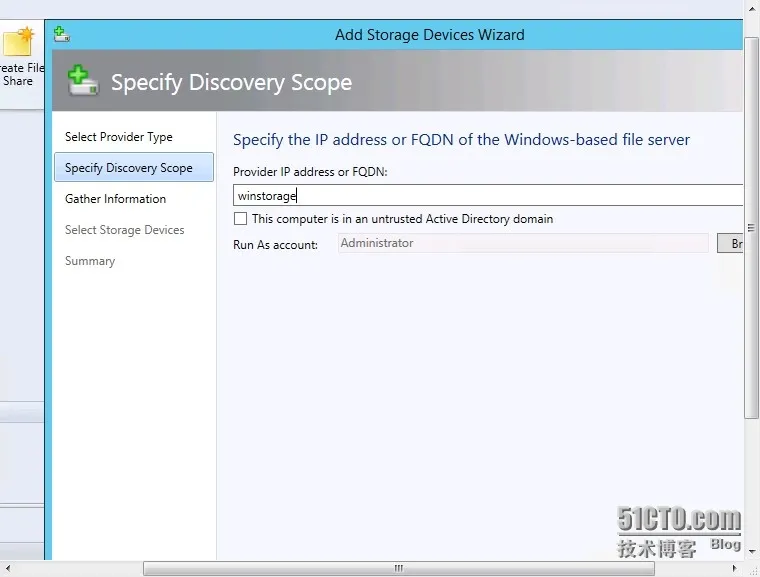Click the vertical scrollbar thumb
The width and height of the screenshot is (760, 577).
click(x=752, y=220)
